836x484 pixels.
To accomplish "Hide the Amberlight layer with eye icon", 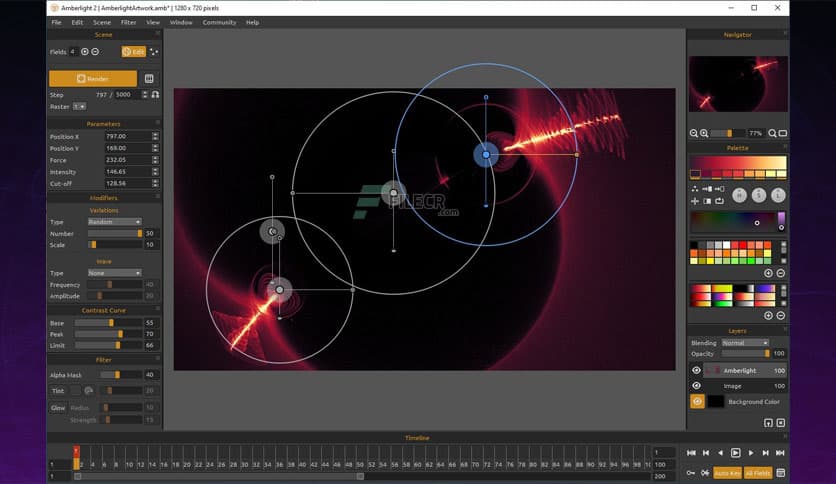I will tap(696, 370).
